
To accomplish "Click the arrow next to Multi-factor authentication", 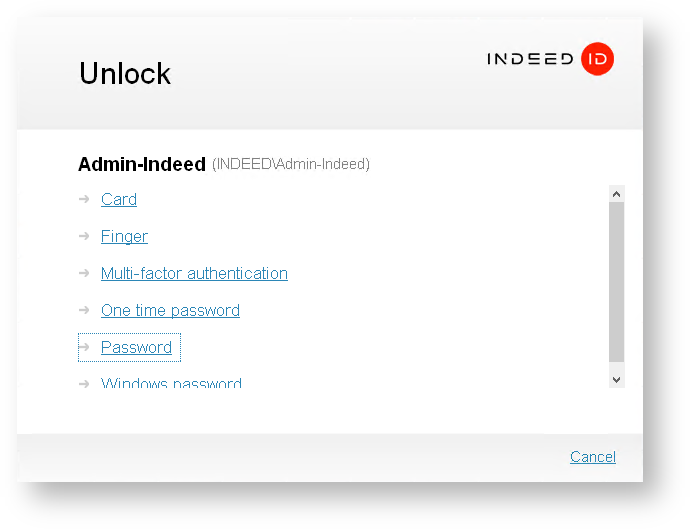I will [84, 273].
